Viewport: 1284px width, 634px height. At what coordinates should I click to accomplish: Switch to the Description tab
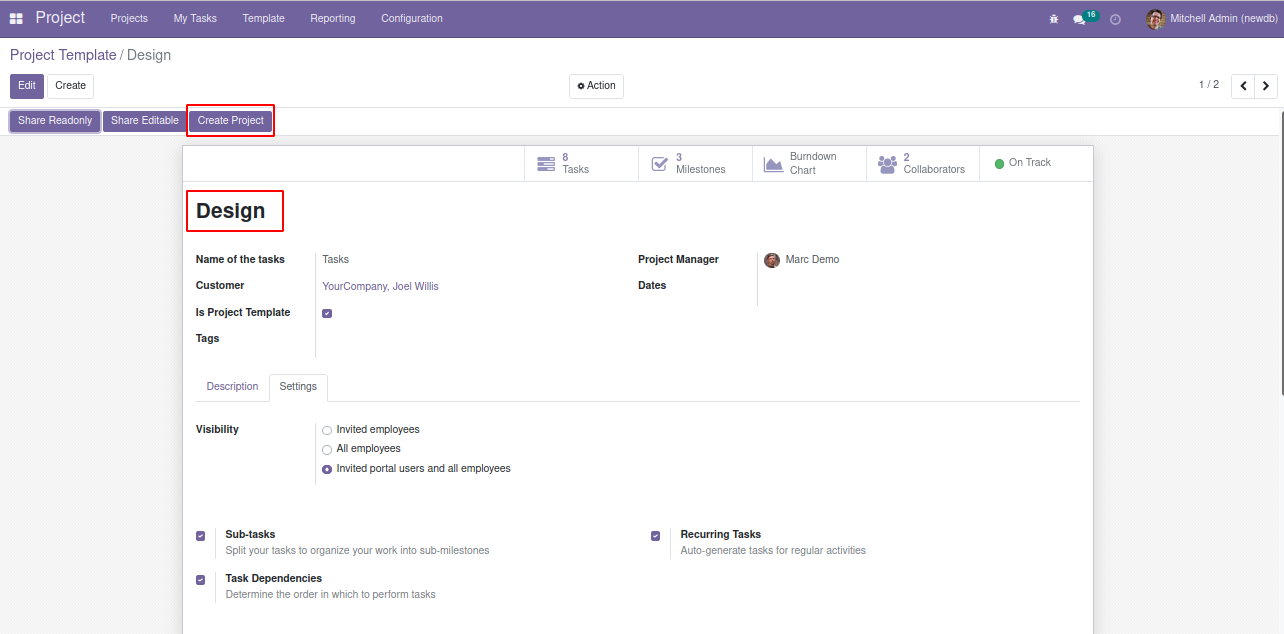coord(232,387)
